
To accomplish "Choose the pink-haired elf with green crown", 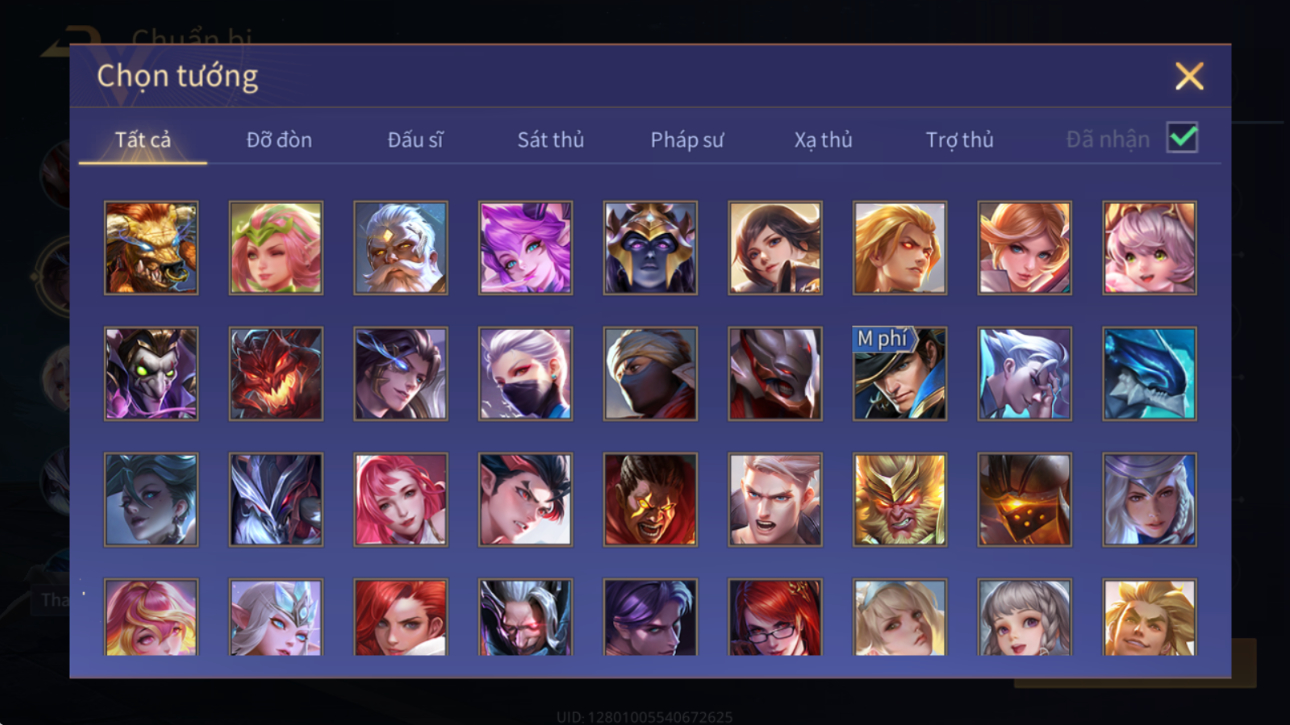I will coord(275,248).
